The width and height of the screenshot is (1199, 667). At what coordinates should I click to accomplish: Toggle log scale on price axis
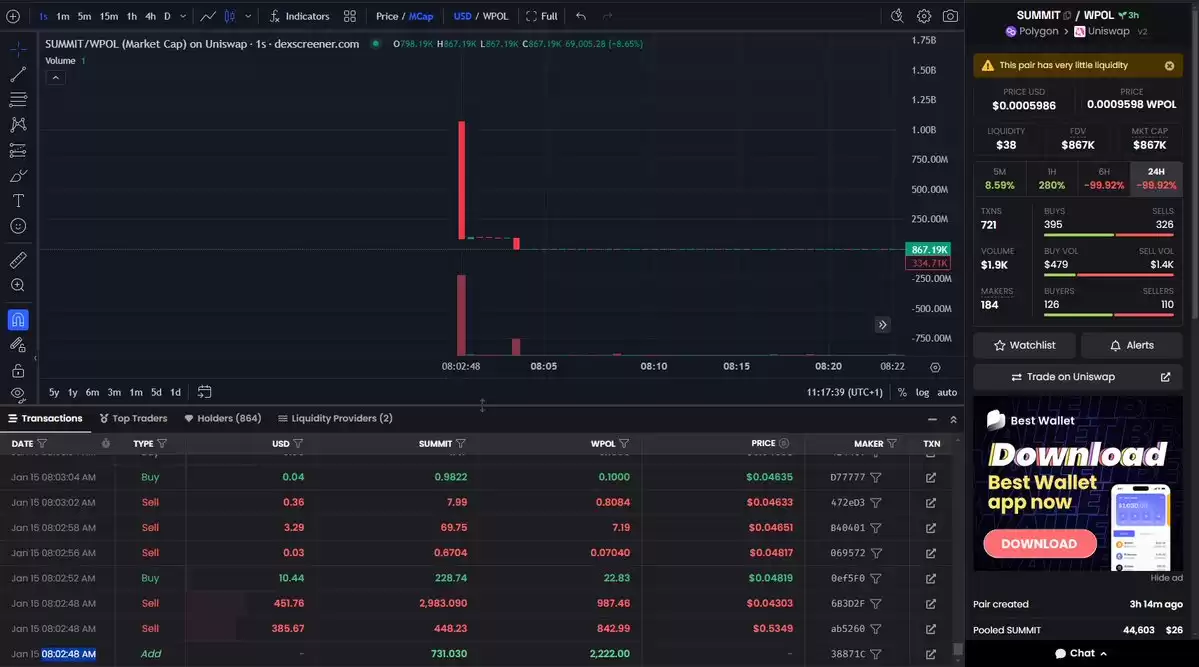click(922, 392)
